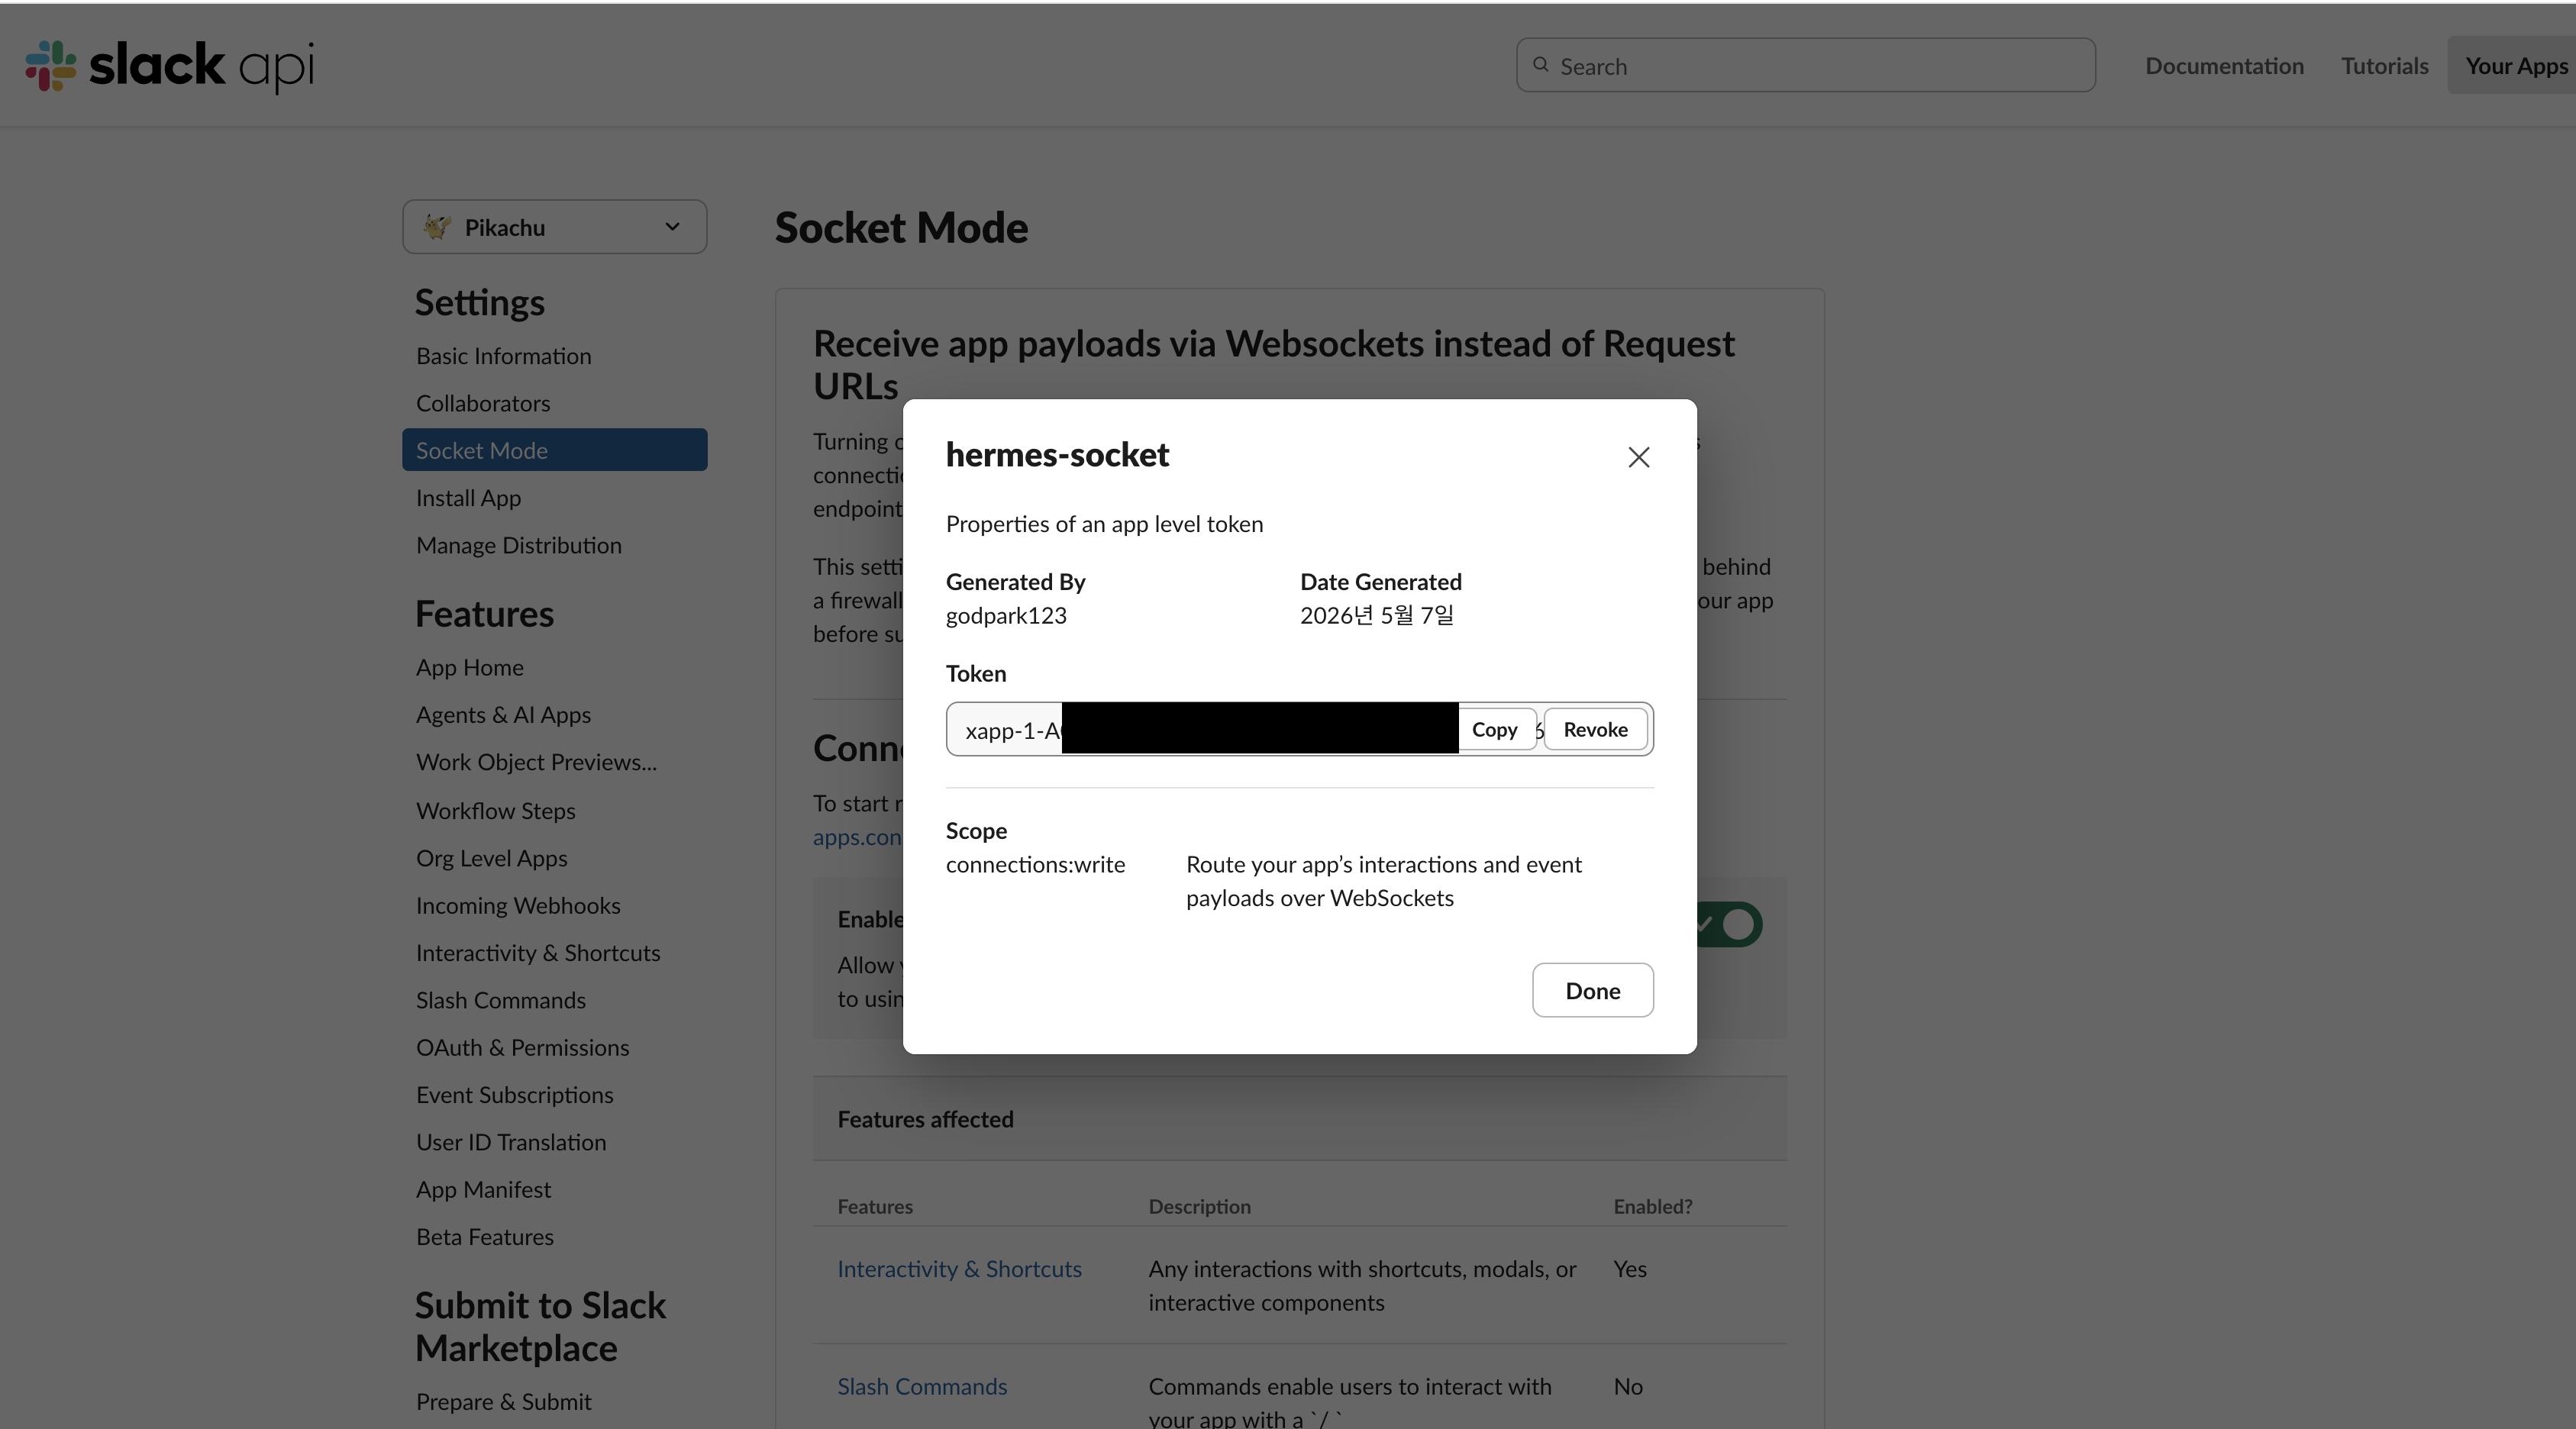The width and height of the screenshot is (2576, 1429).
Task: Click the Features affected heading
Action: pyautogui.click(x=925, y=1120)
